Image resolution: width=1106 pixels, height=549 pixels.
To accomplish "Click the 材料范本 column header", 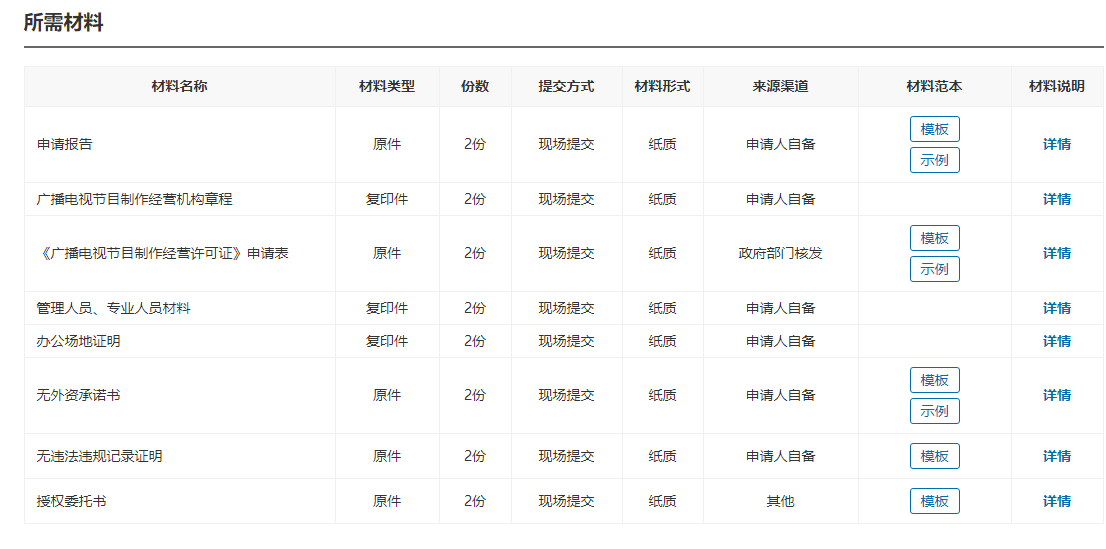I will tap(934, 87).
